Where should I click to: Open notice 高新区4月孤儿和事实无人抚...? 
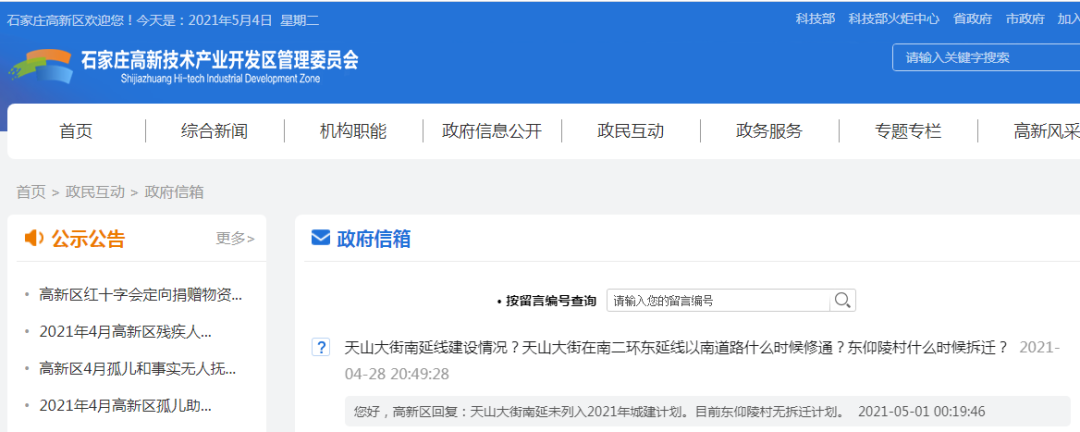click(138, 369)
